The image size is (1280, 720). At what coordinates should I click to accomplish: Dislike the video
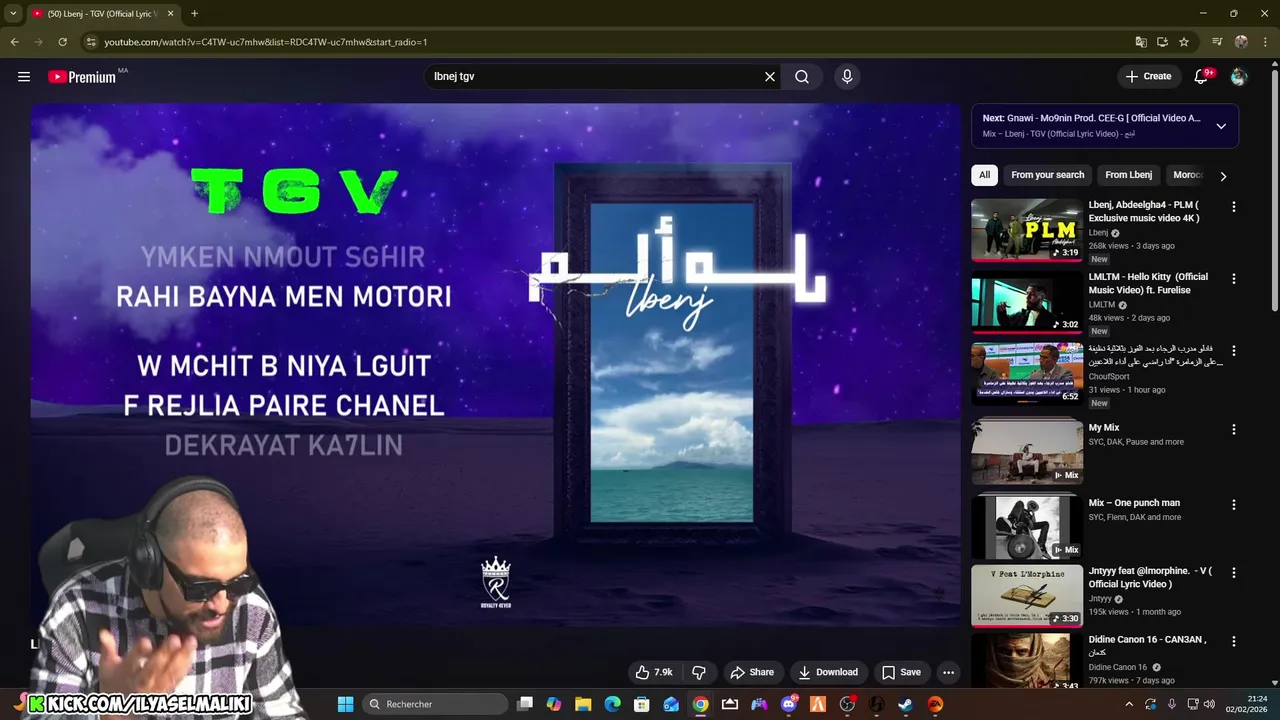pos(699,672)
